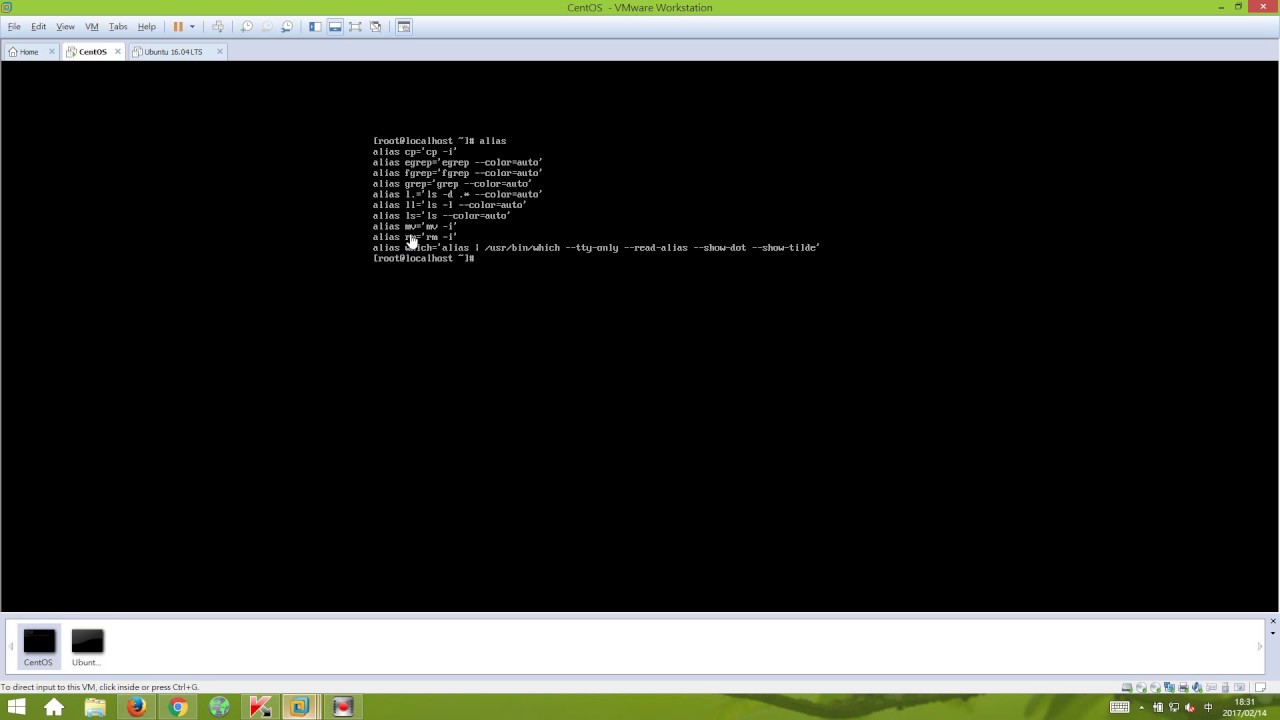Click the second CD/DVD device status icon

[x=1155, y=687]
